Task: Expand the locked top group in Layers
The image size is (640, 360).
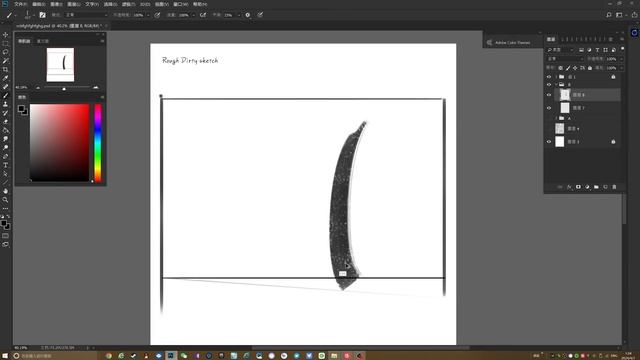Action: pos(556,77)
